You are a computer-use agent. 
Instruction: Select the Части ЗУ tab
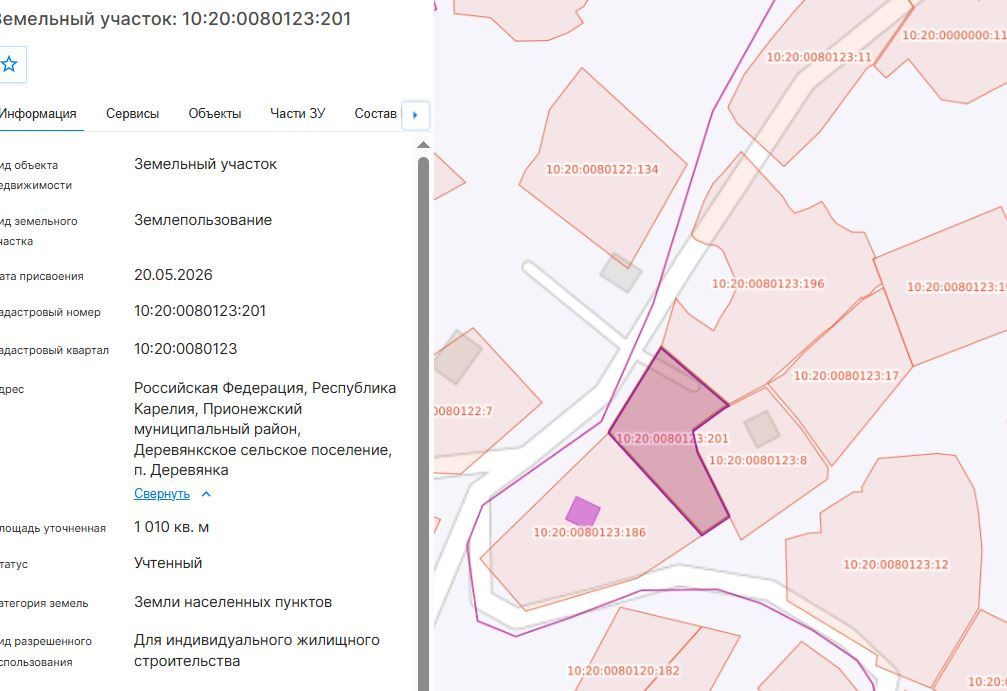tap(297, 114)
